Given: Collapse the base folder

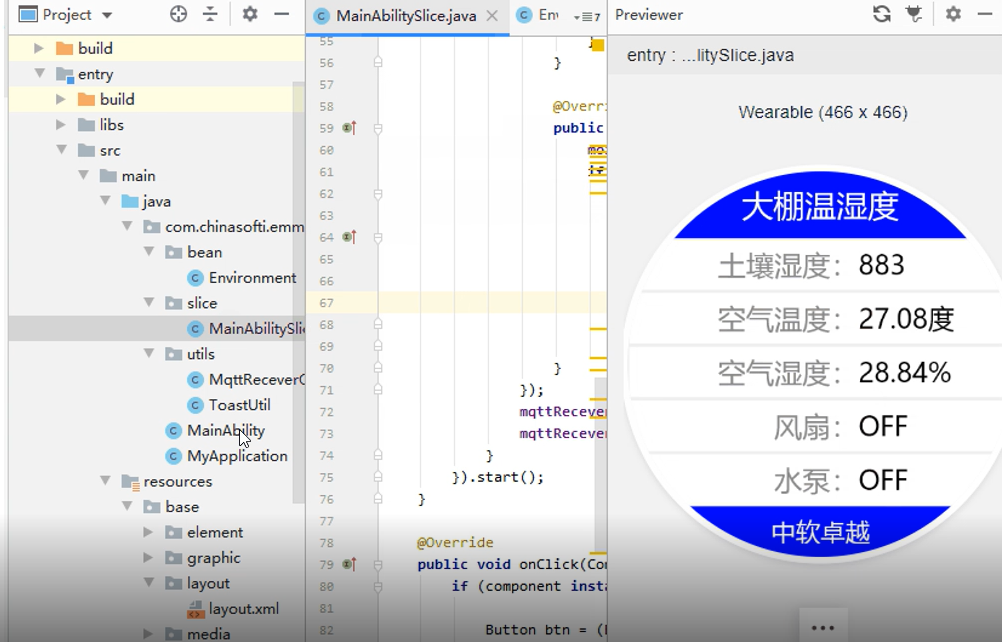Looking at the screenshot, I should click(127, 507).
